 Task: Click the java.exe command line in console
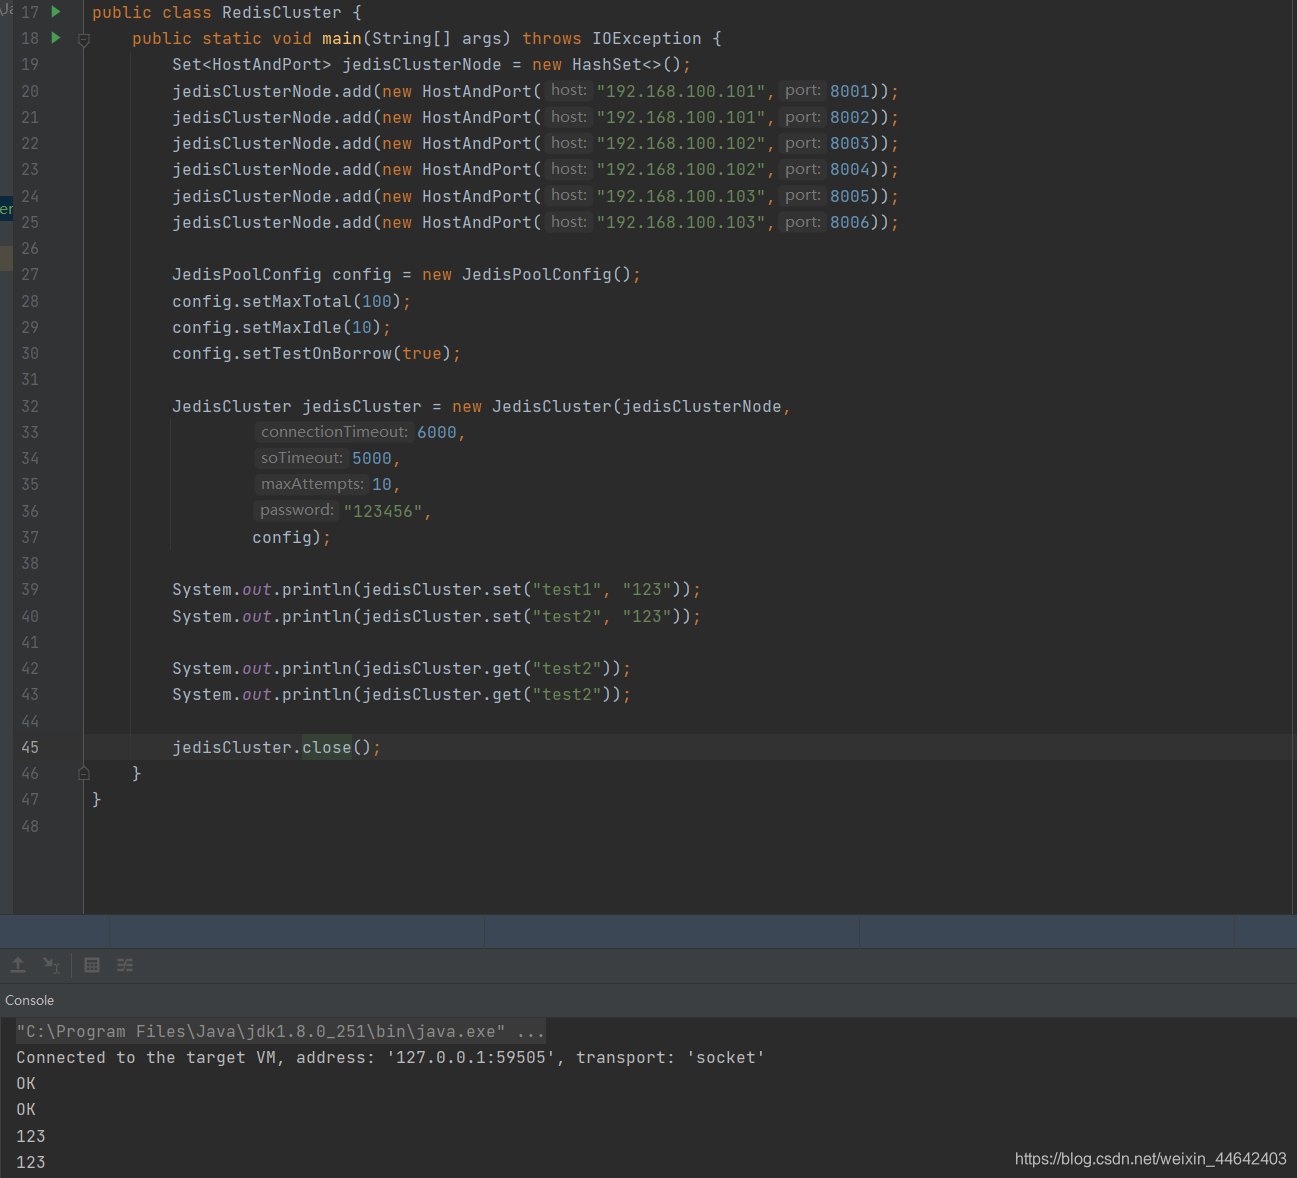pos(280,1031)
